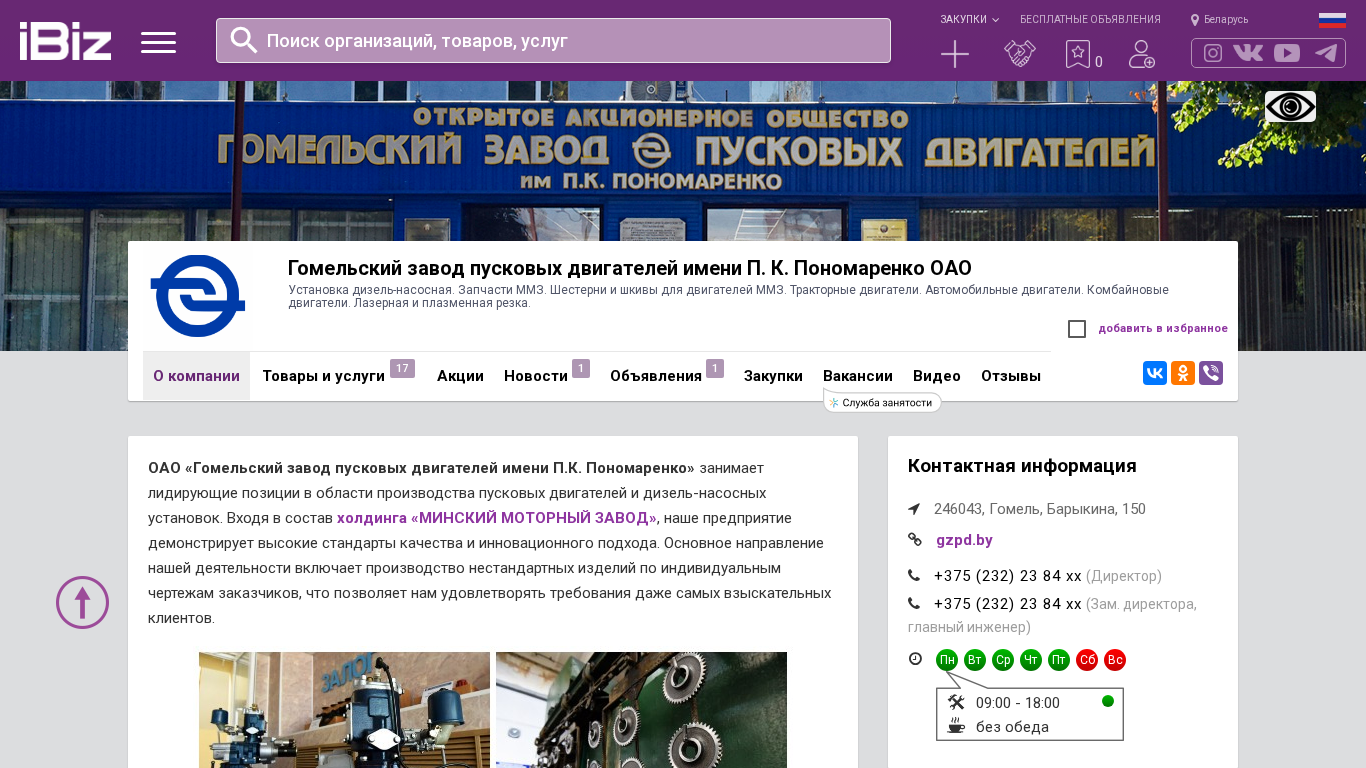This screenshot has height=768, width=1366.
Task: Open favorites bookmark star icon
Action: click(x=1078, y=54)
